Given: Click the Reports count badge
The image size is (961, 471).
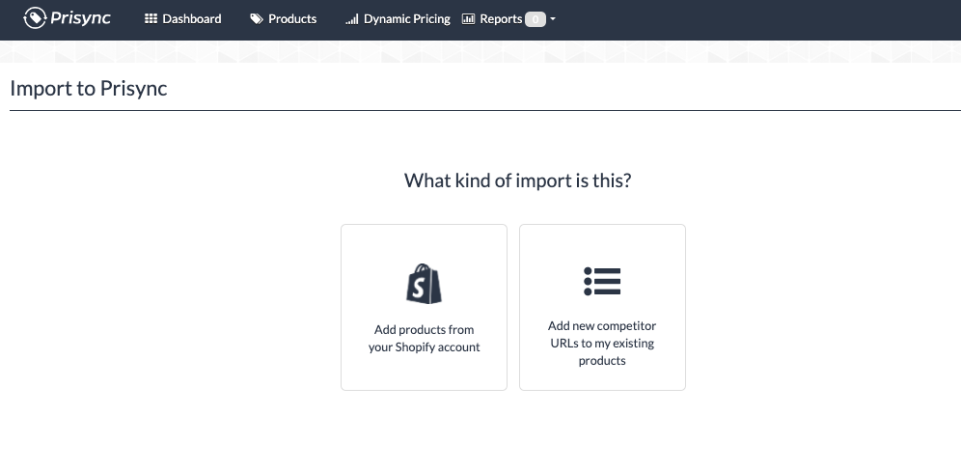Looking at the screenshot, I should (x=535, y=20).
